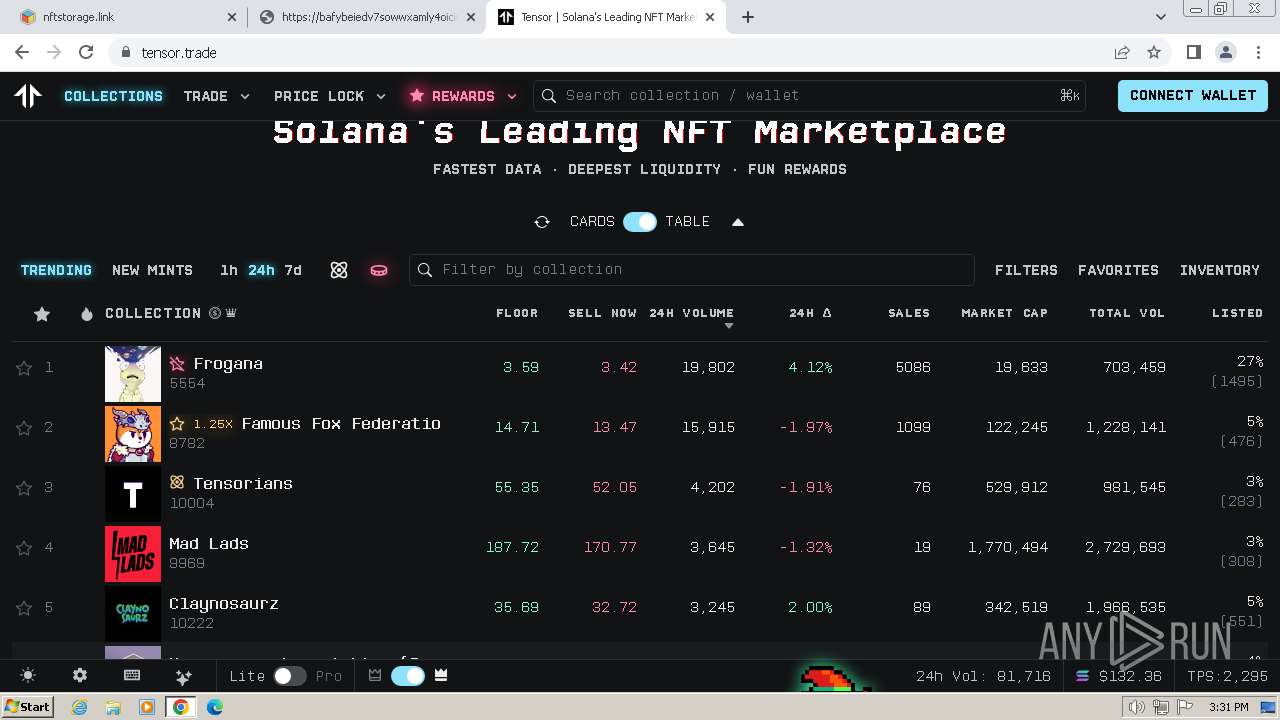
Task: Open keyboard shortcuts icon in footer
Action: 132,676
